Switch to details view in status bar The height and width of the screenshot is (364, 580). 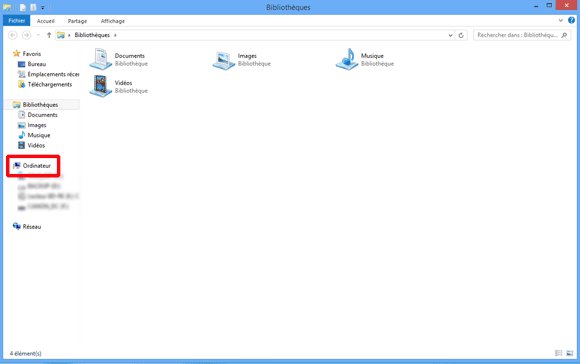(559, 353)
